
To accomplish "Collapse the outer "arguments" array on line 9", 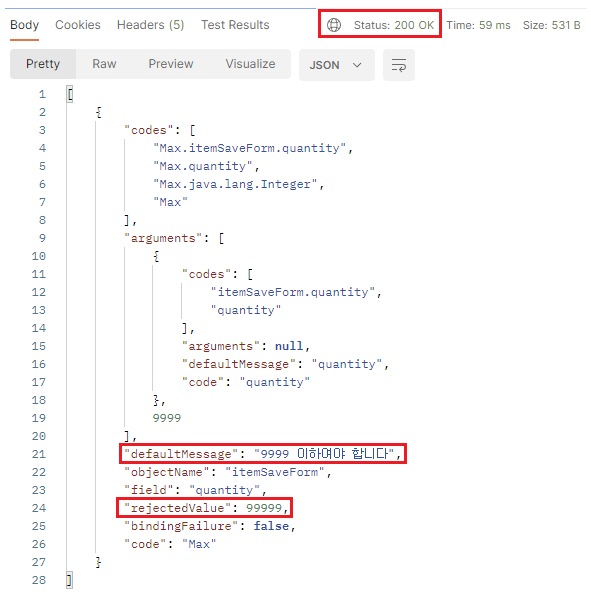I will [222, 238].
